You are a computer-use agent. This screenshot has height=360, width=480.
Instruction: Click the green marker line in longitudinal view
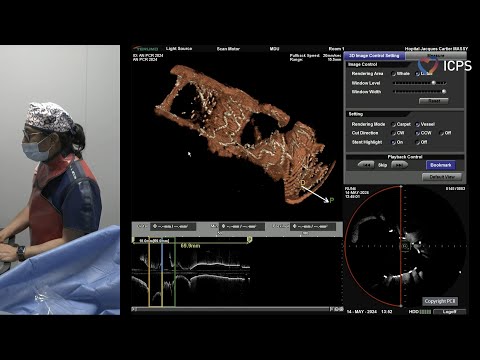[175, 273]
